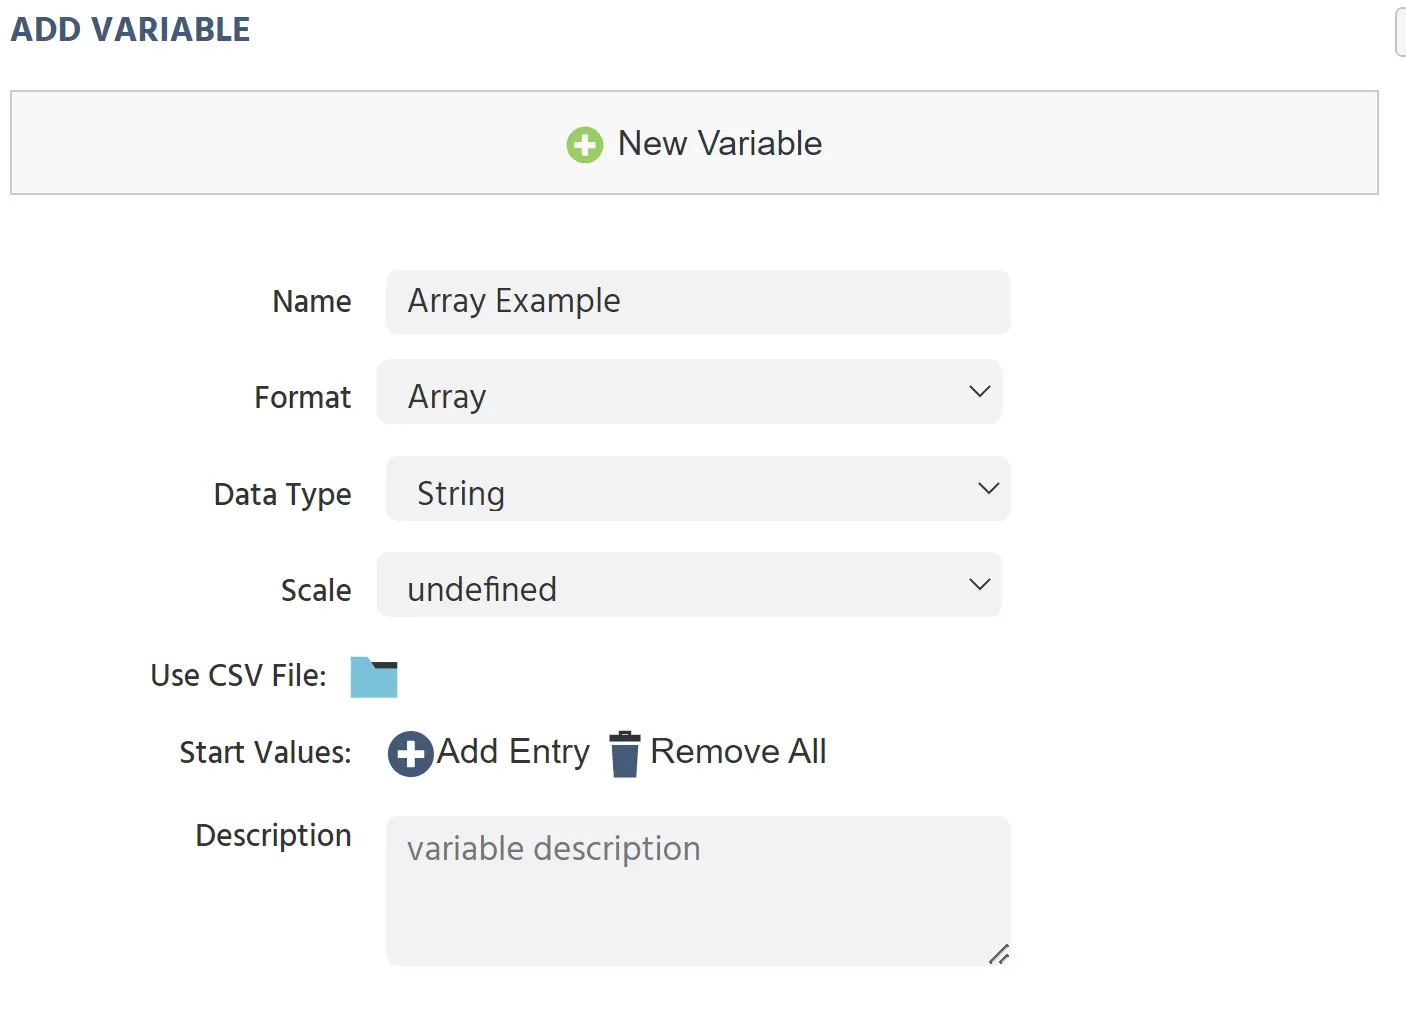Click the New Variable button
The image size is (1406, 1026).
coord(694,143)
